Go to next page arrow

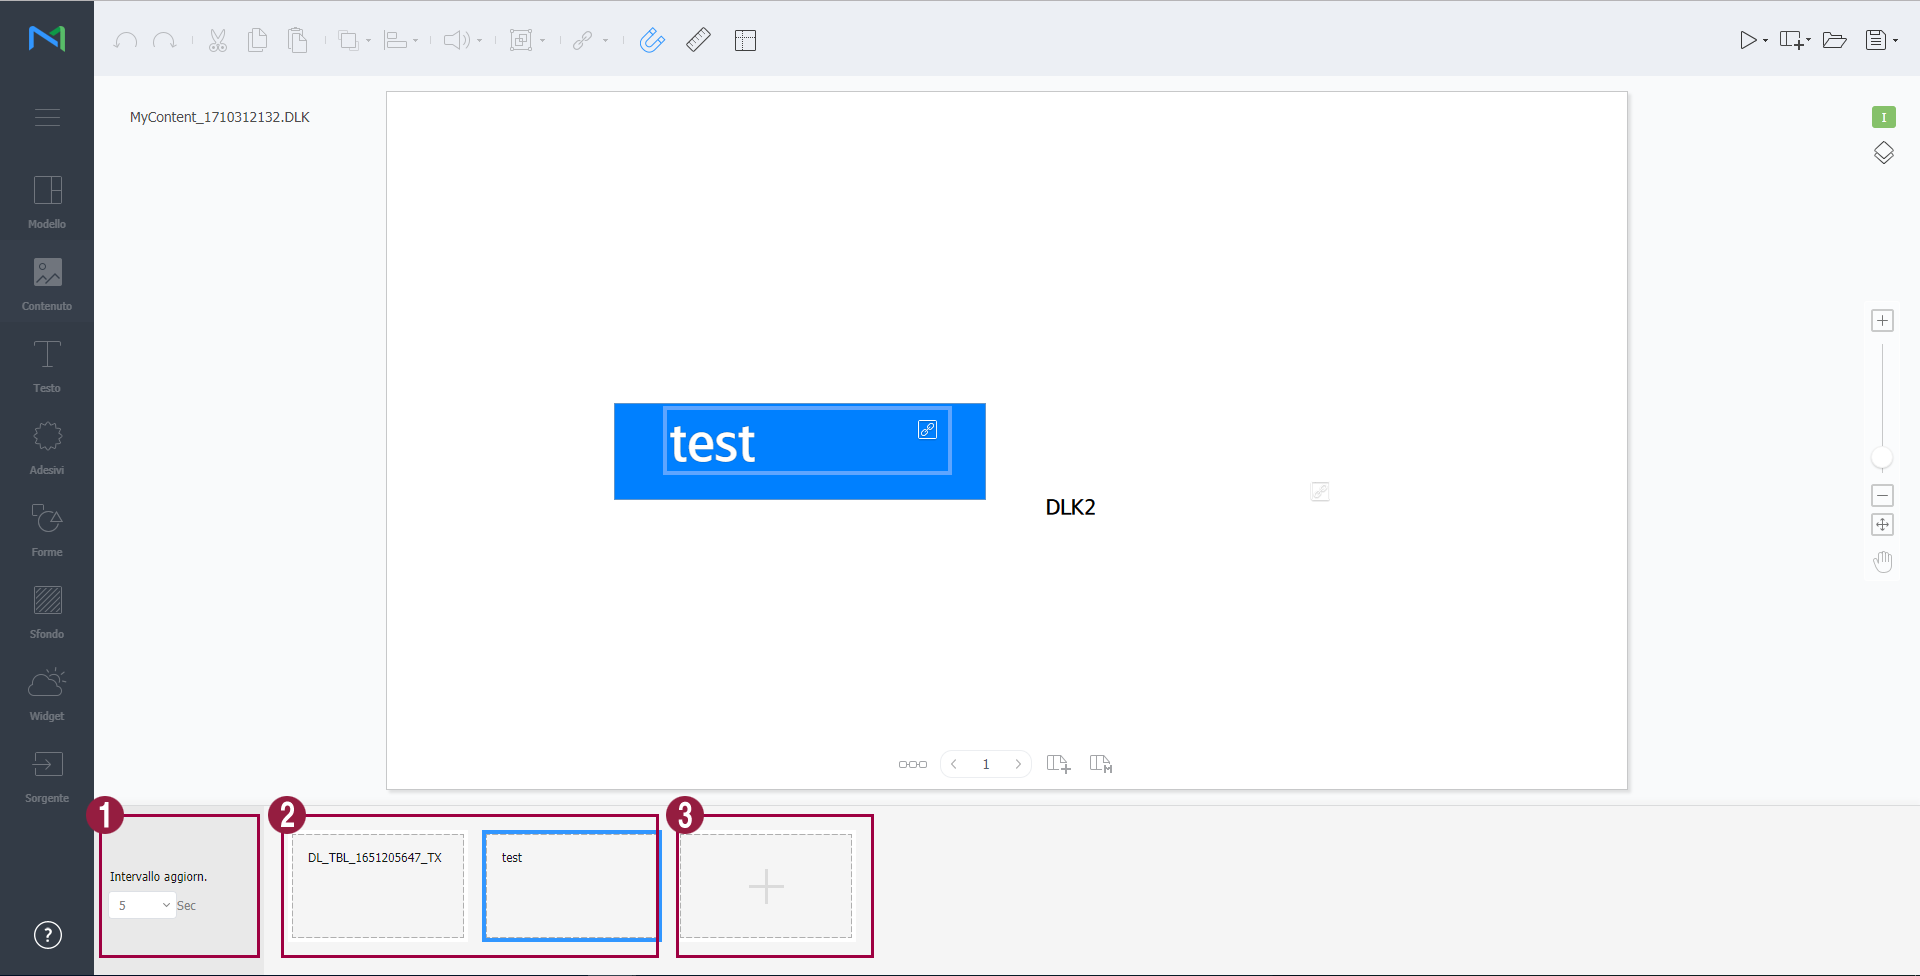tap(1018, 765)
